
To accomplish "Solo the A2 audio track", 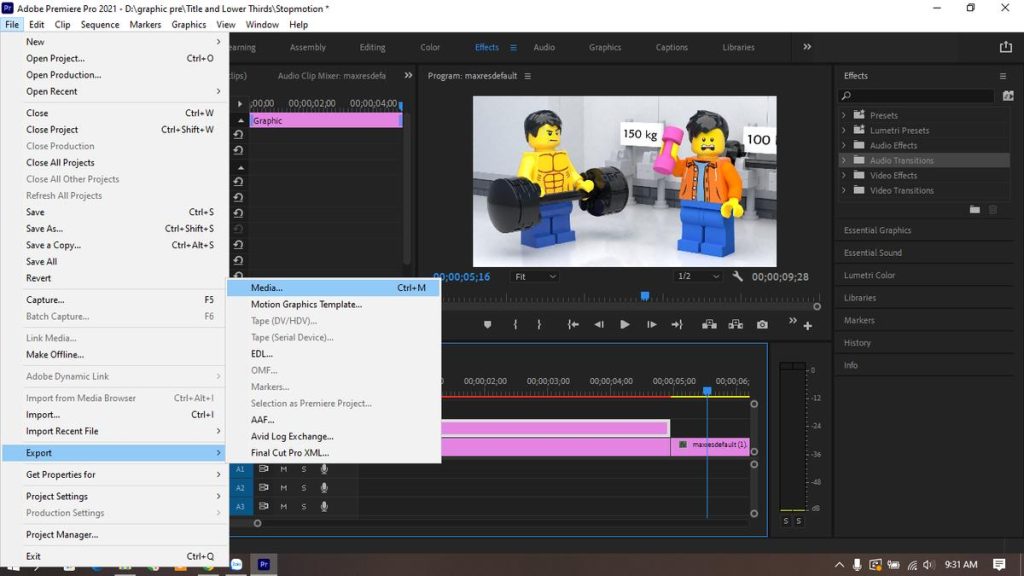I will tap(303, 487).
